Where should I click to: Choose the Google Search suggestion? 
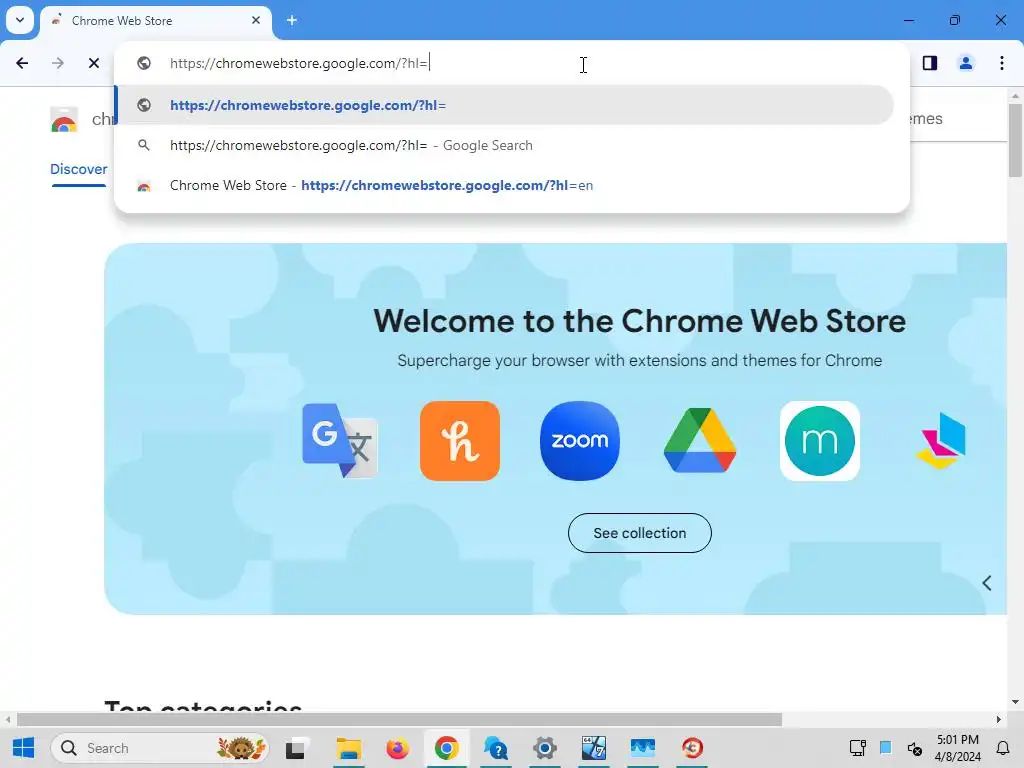pyautogui.click(x=504, y=145)
